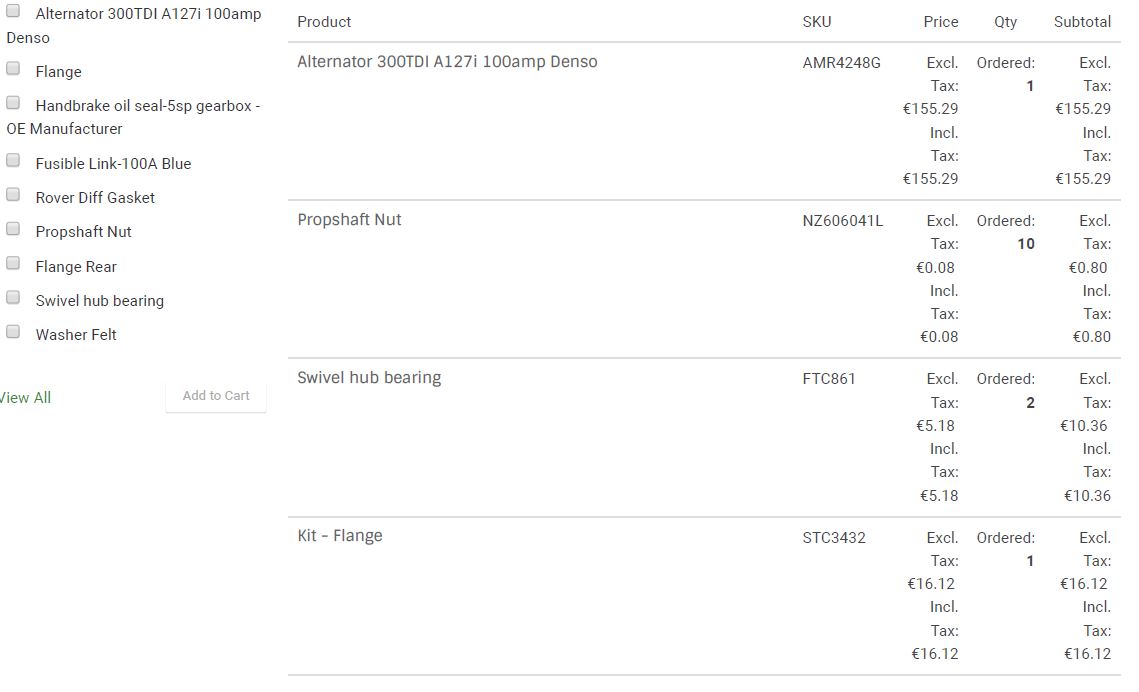Select the Washer Felt checkbox
This screenshot has height=692, width=1139.
(x=13, y=332)
